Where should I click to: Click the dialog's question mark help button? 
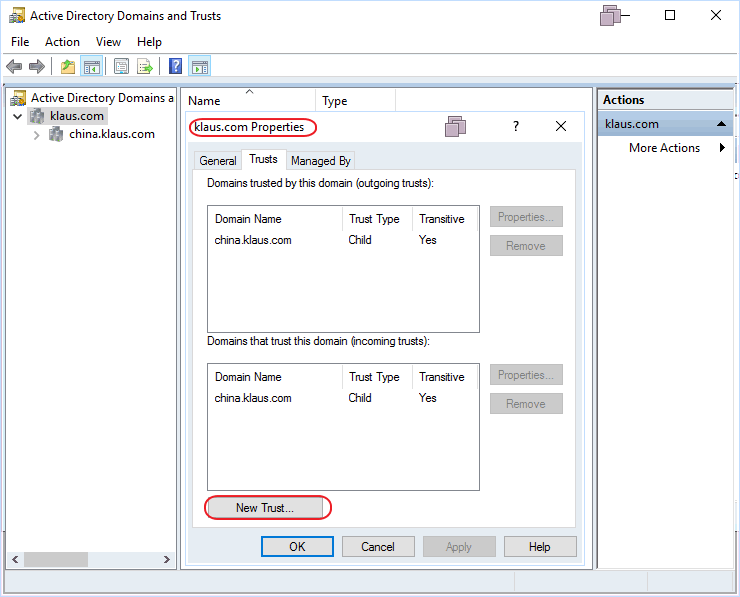click(x=515, y=126)
